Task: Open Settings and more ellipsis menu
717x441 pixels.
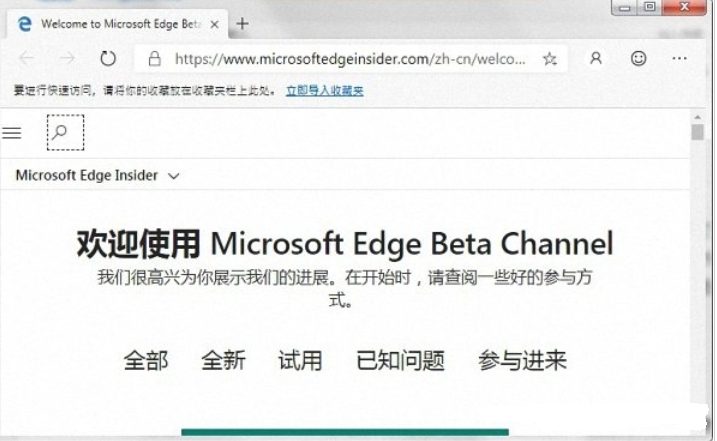Action: [680, 58]
